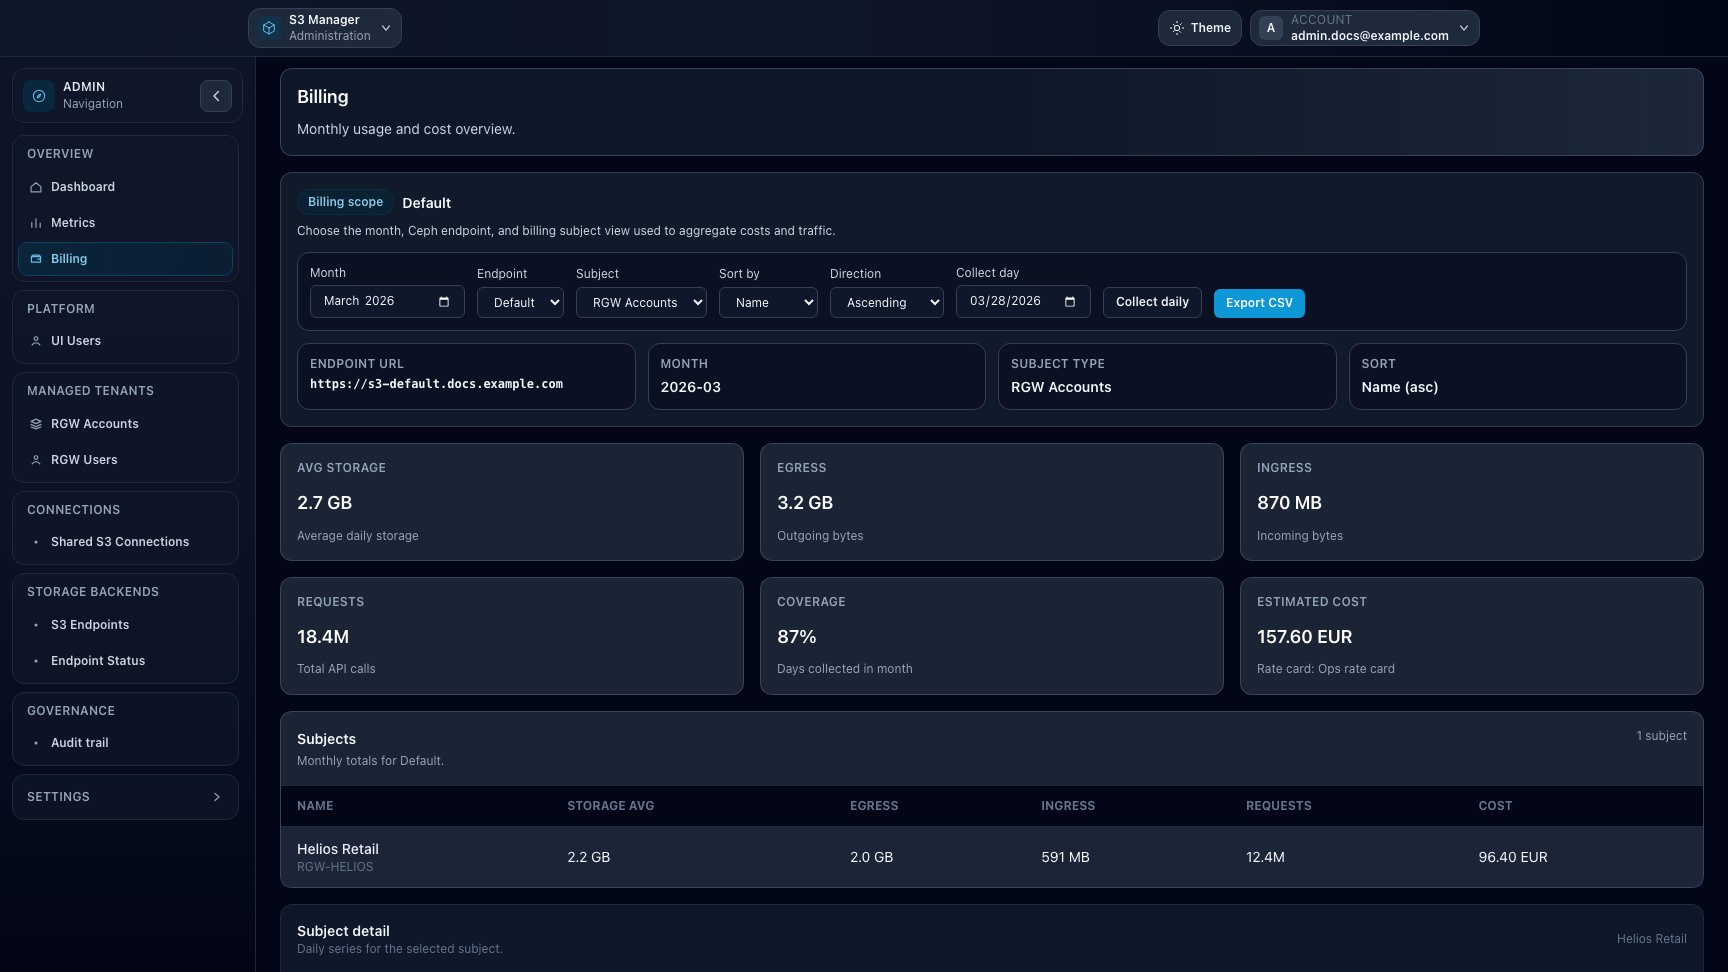Open Shared S3 Connections in sidebar

point(120,541)
